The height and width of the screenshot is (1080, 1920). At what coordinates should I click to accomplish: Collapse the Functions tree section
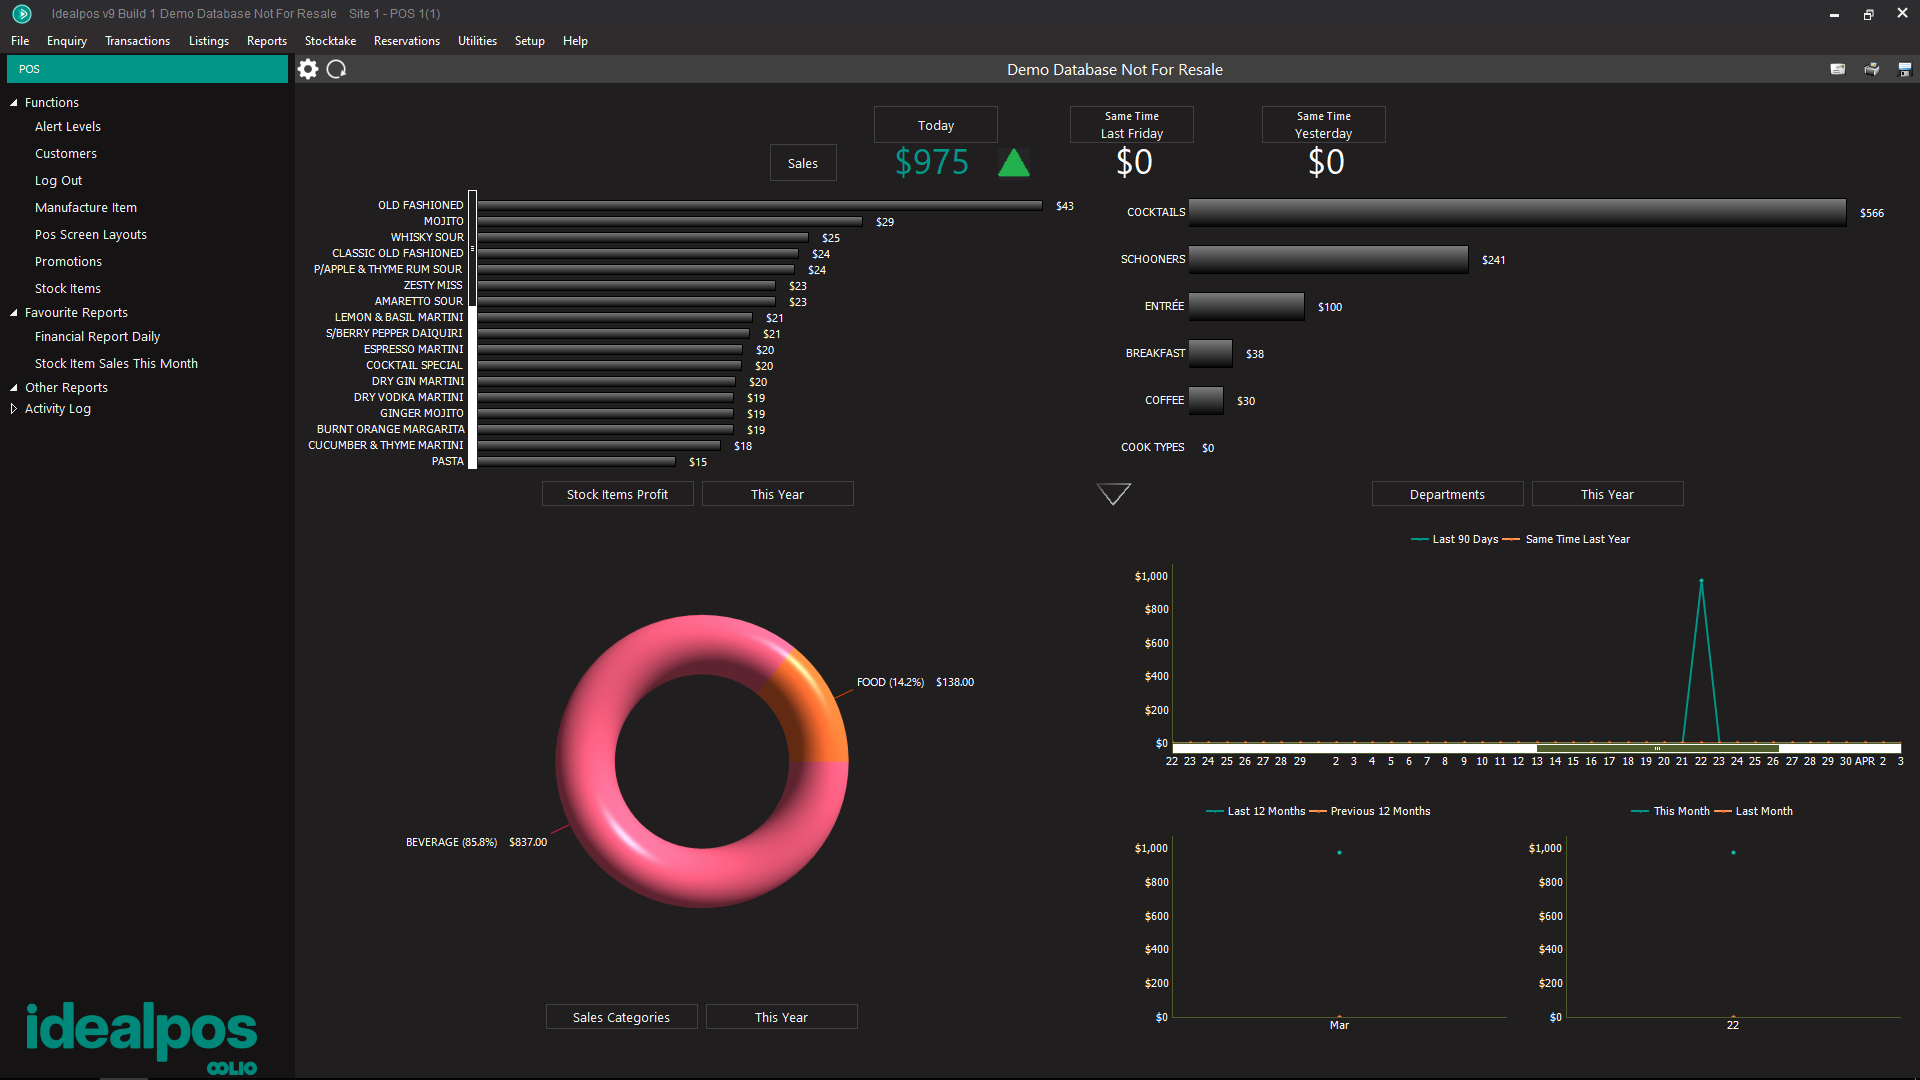(14, 103)
